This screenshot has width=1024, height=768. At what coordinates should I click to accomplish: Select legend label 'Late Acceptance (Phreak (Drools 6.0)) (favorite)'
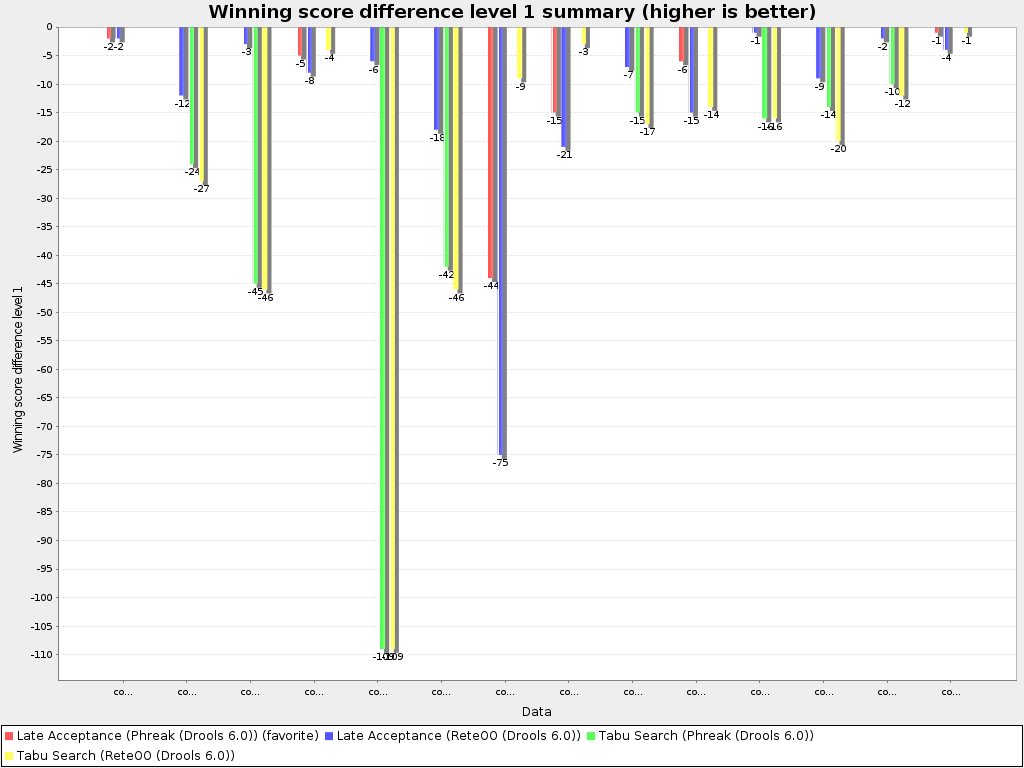click(167, 736)
